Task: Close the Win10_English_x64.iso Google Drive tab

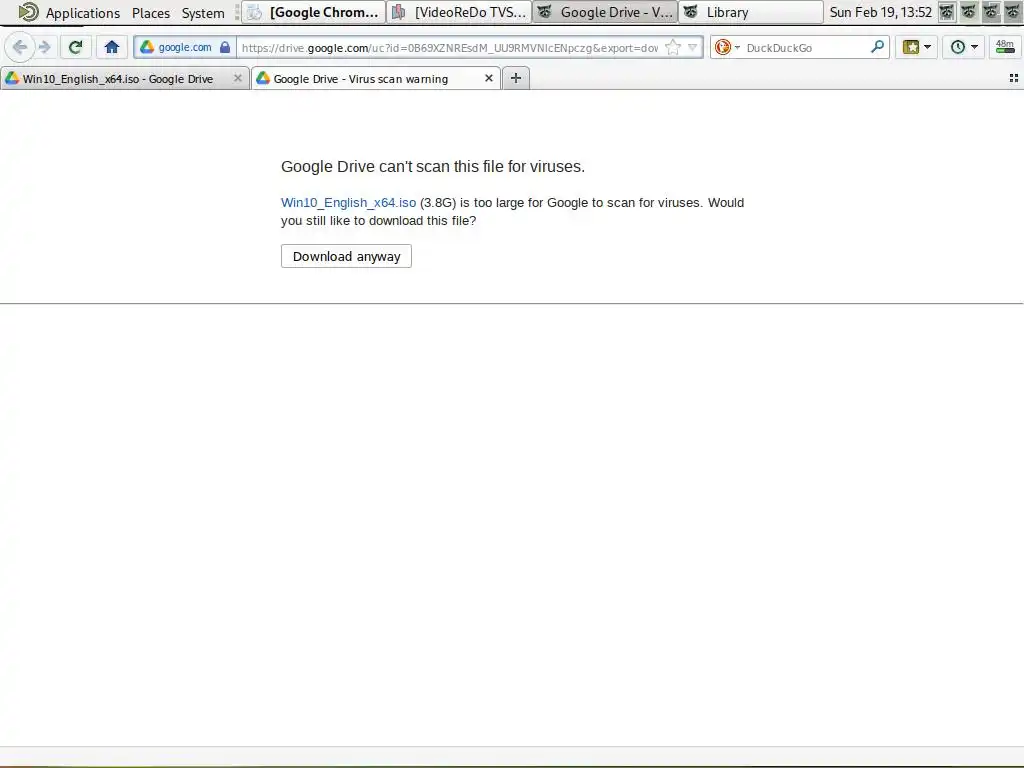Action: point(238,78)
